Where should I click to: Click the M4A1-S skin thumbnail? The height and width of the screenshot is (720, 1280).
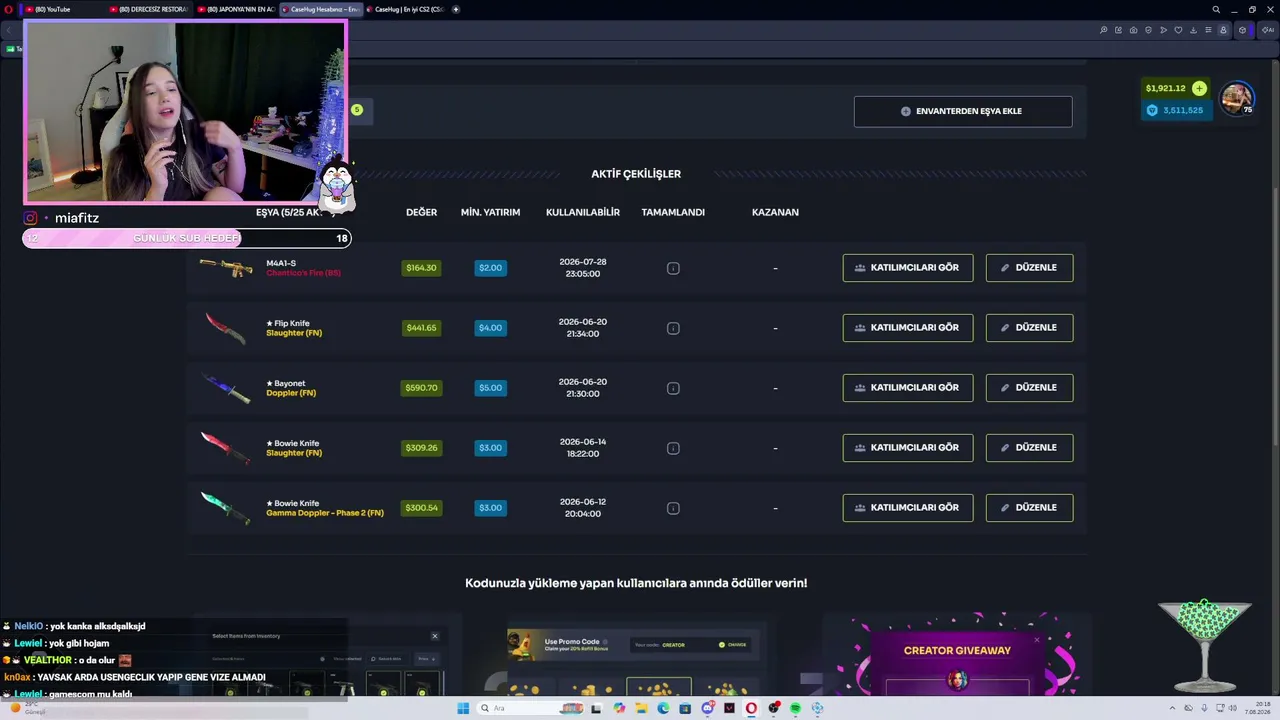pos(226,267)
